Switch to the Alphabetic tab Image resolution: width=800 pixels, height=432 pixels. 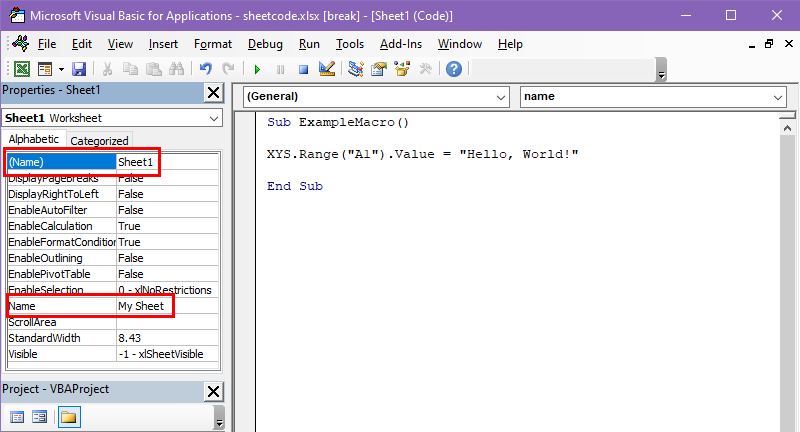(x=34, y=139)
